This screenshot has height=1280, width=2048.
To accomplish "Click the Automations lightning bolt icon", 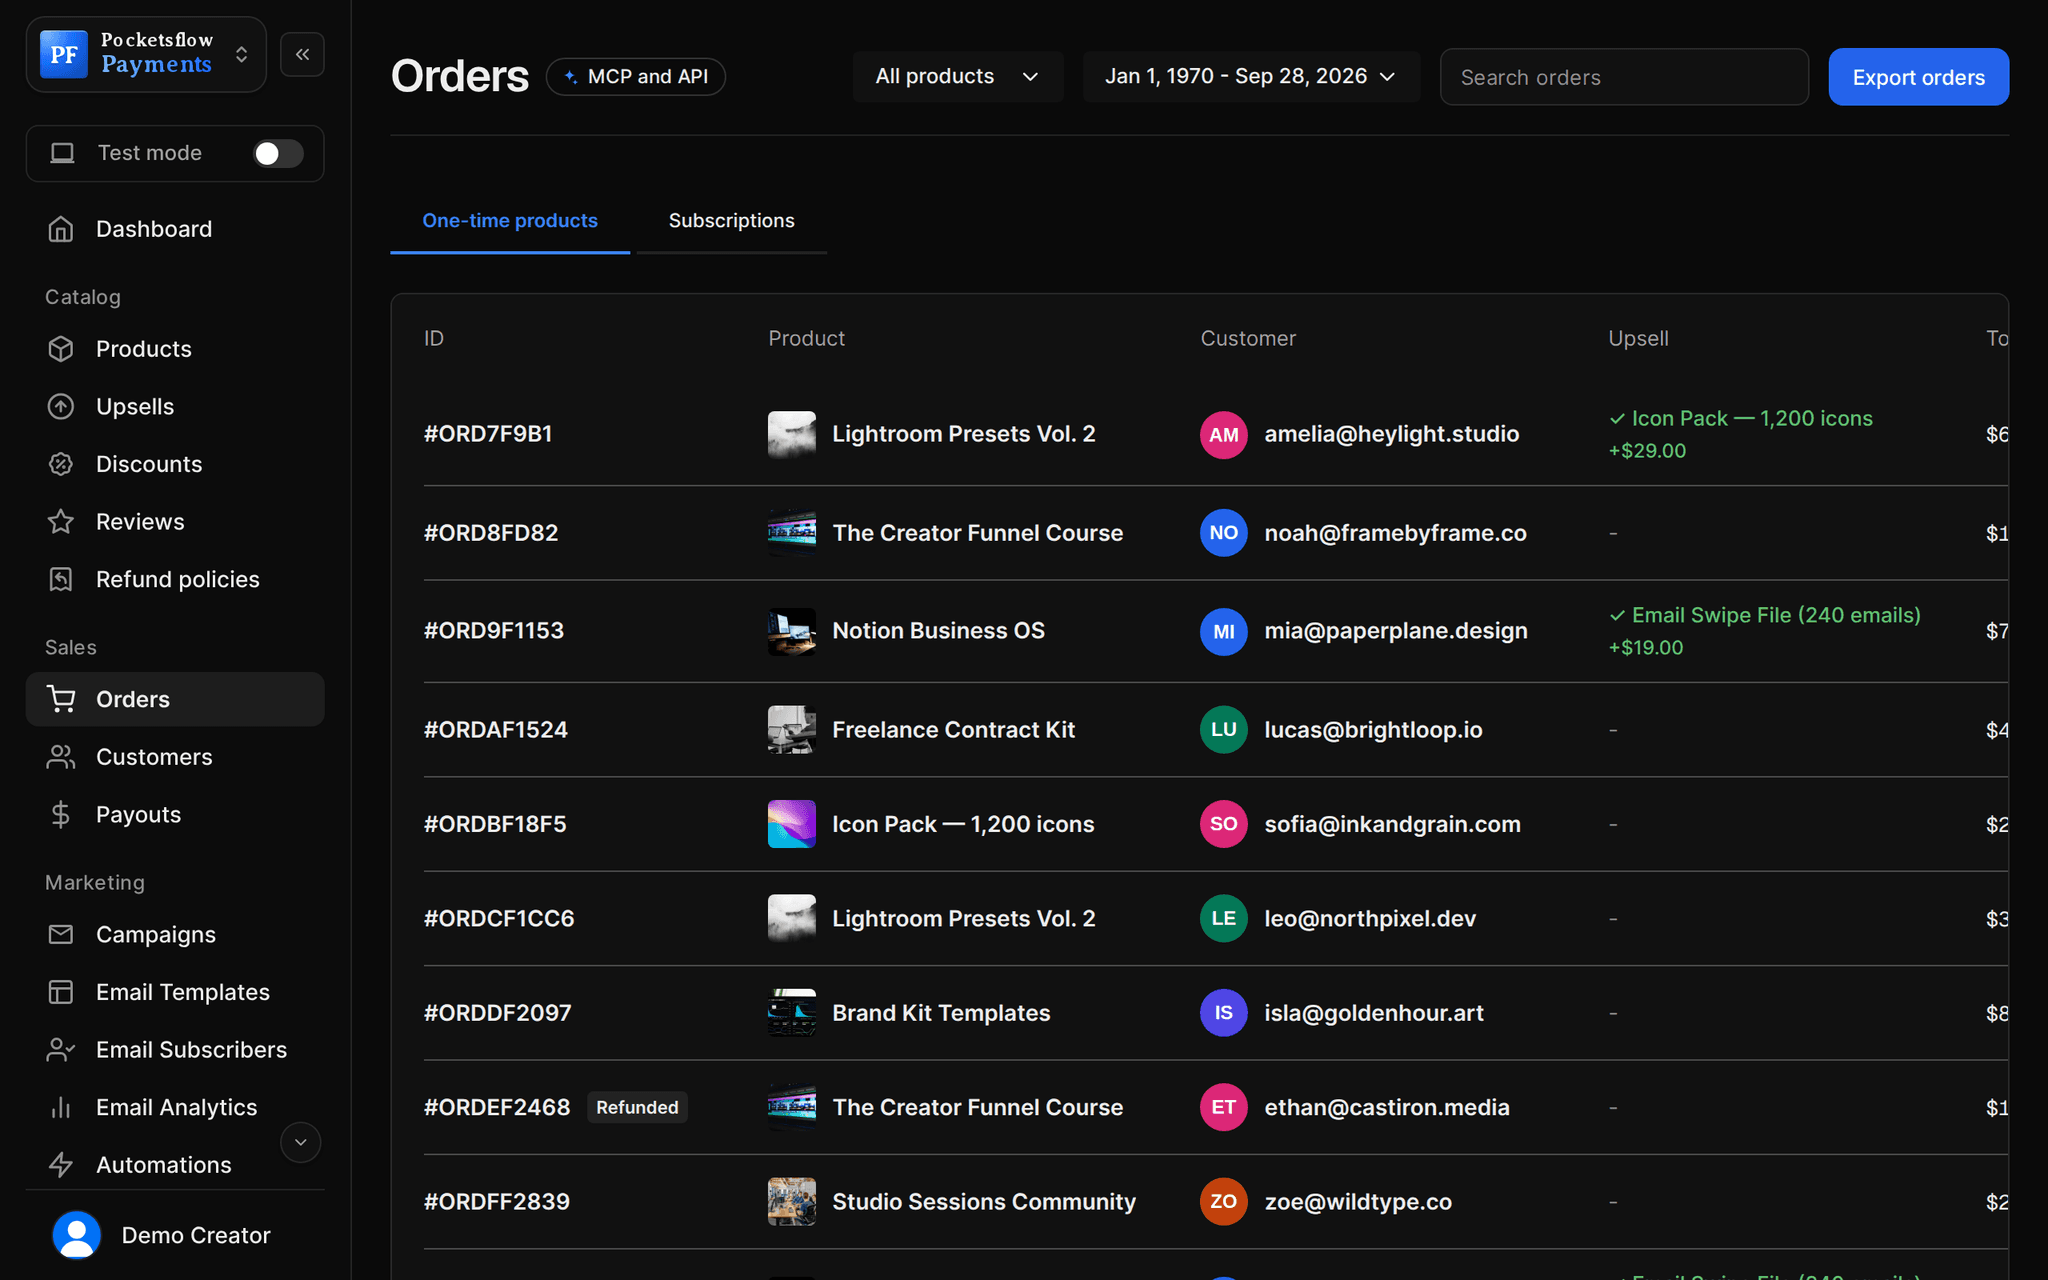I will 61,1165.
